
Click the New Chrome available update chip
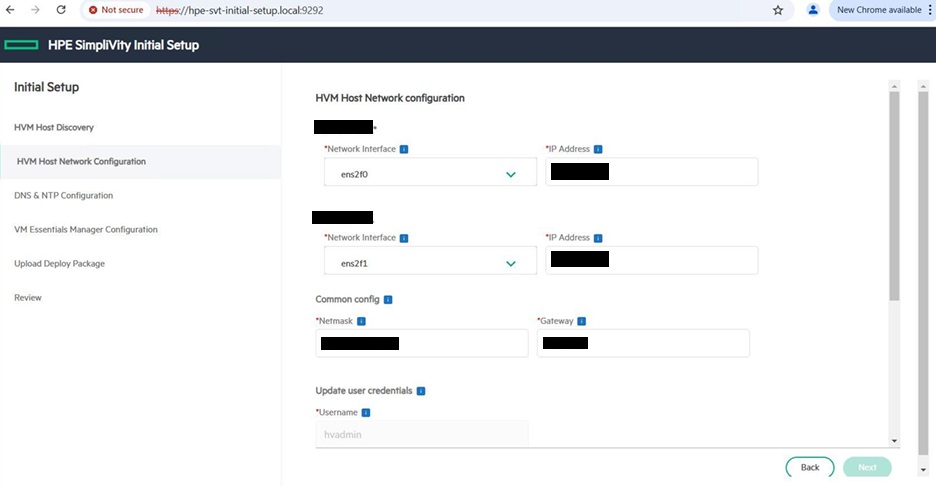point(879,10)
